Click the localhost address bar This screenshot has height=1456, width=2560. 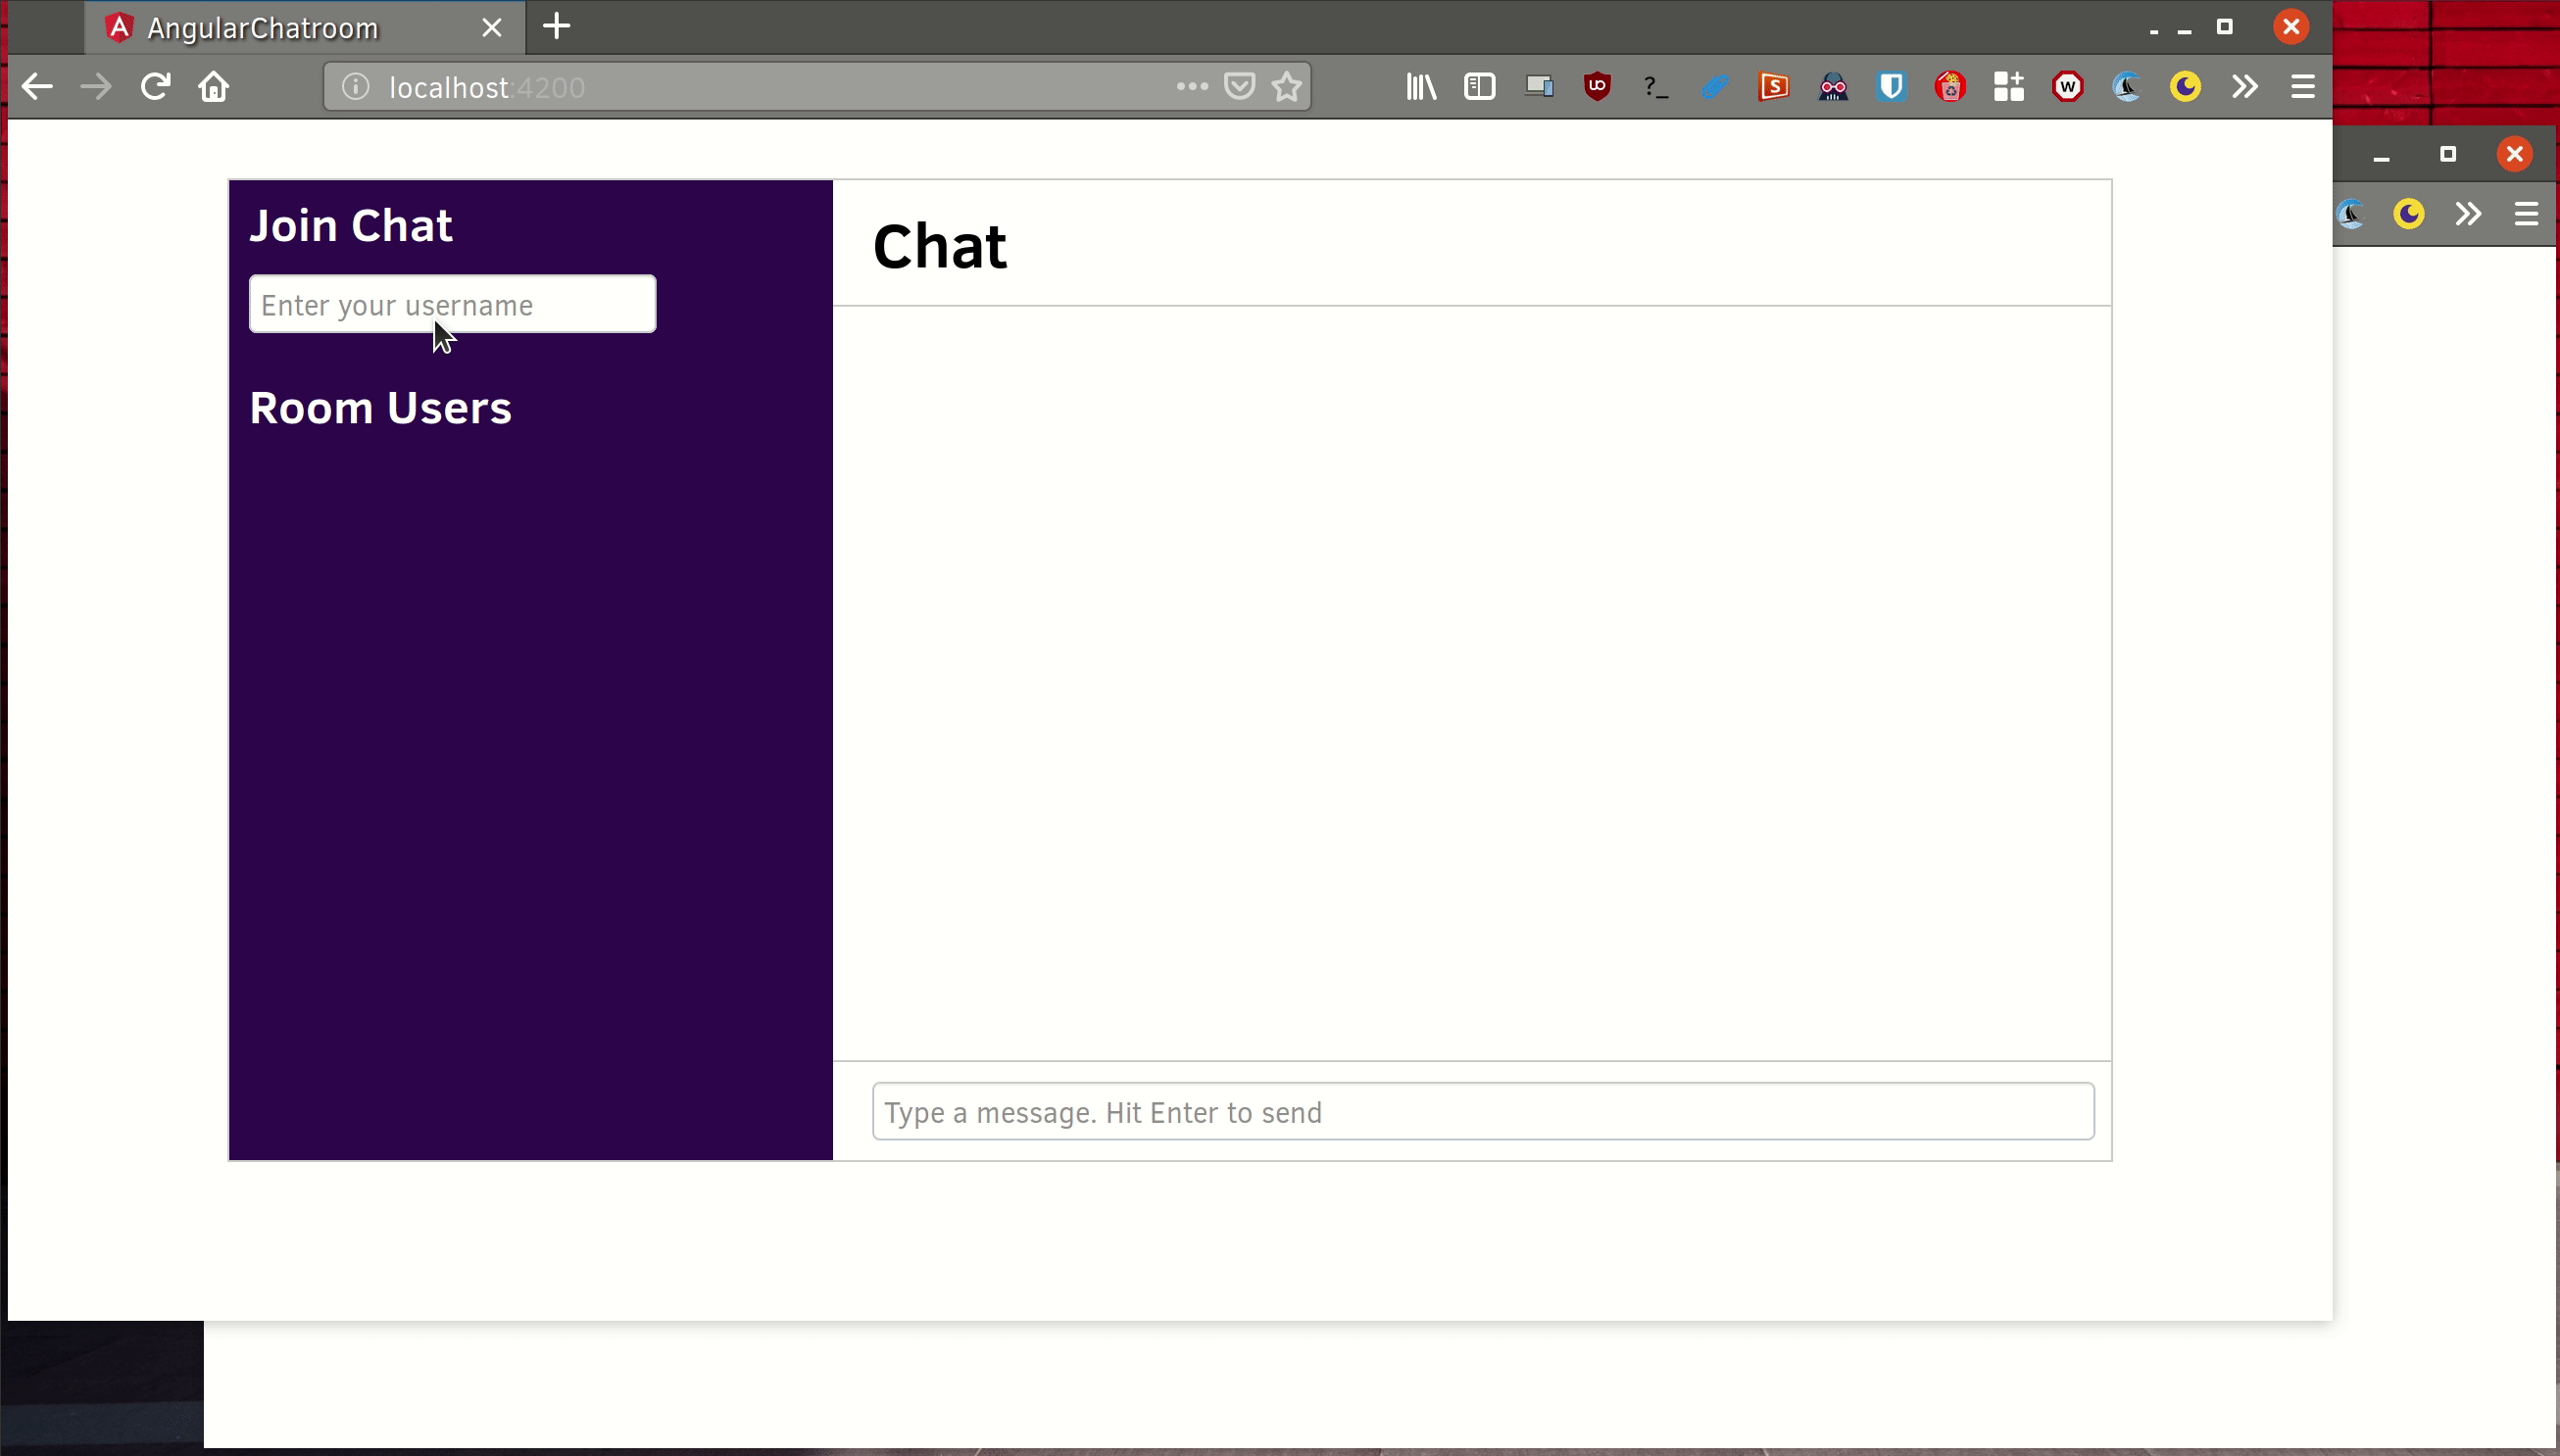(x=760, y=87)
